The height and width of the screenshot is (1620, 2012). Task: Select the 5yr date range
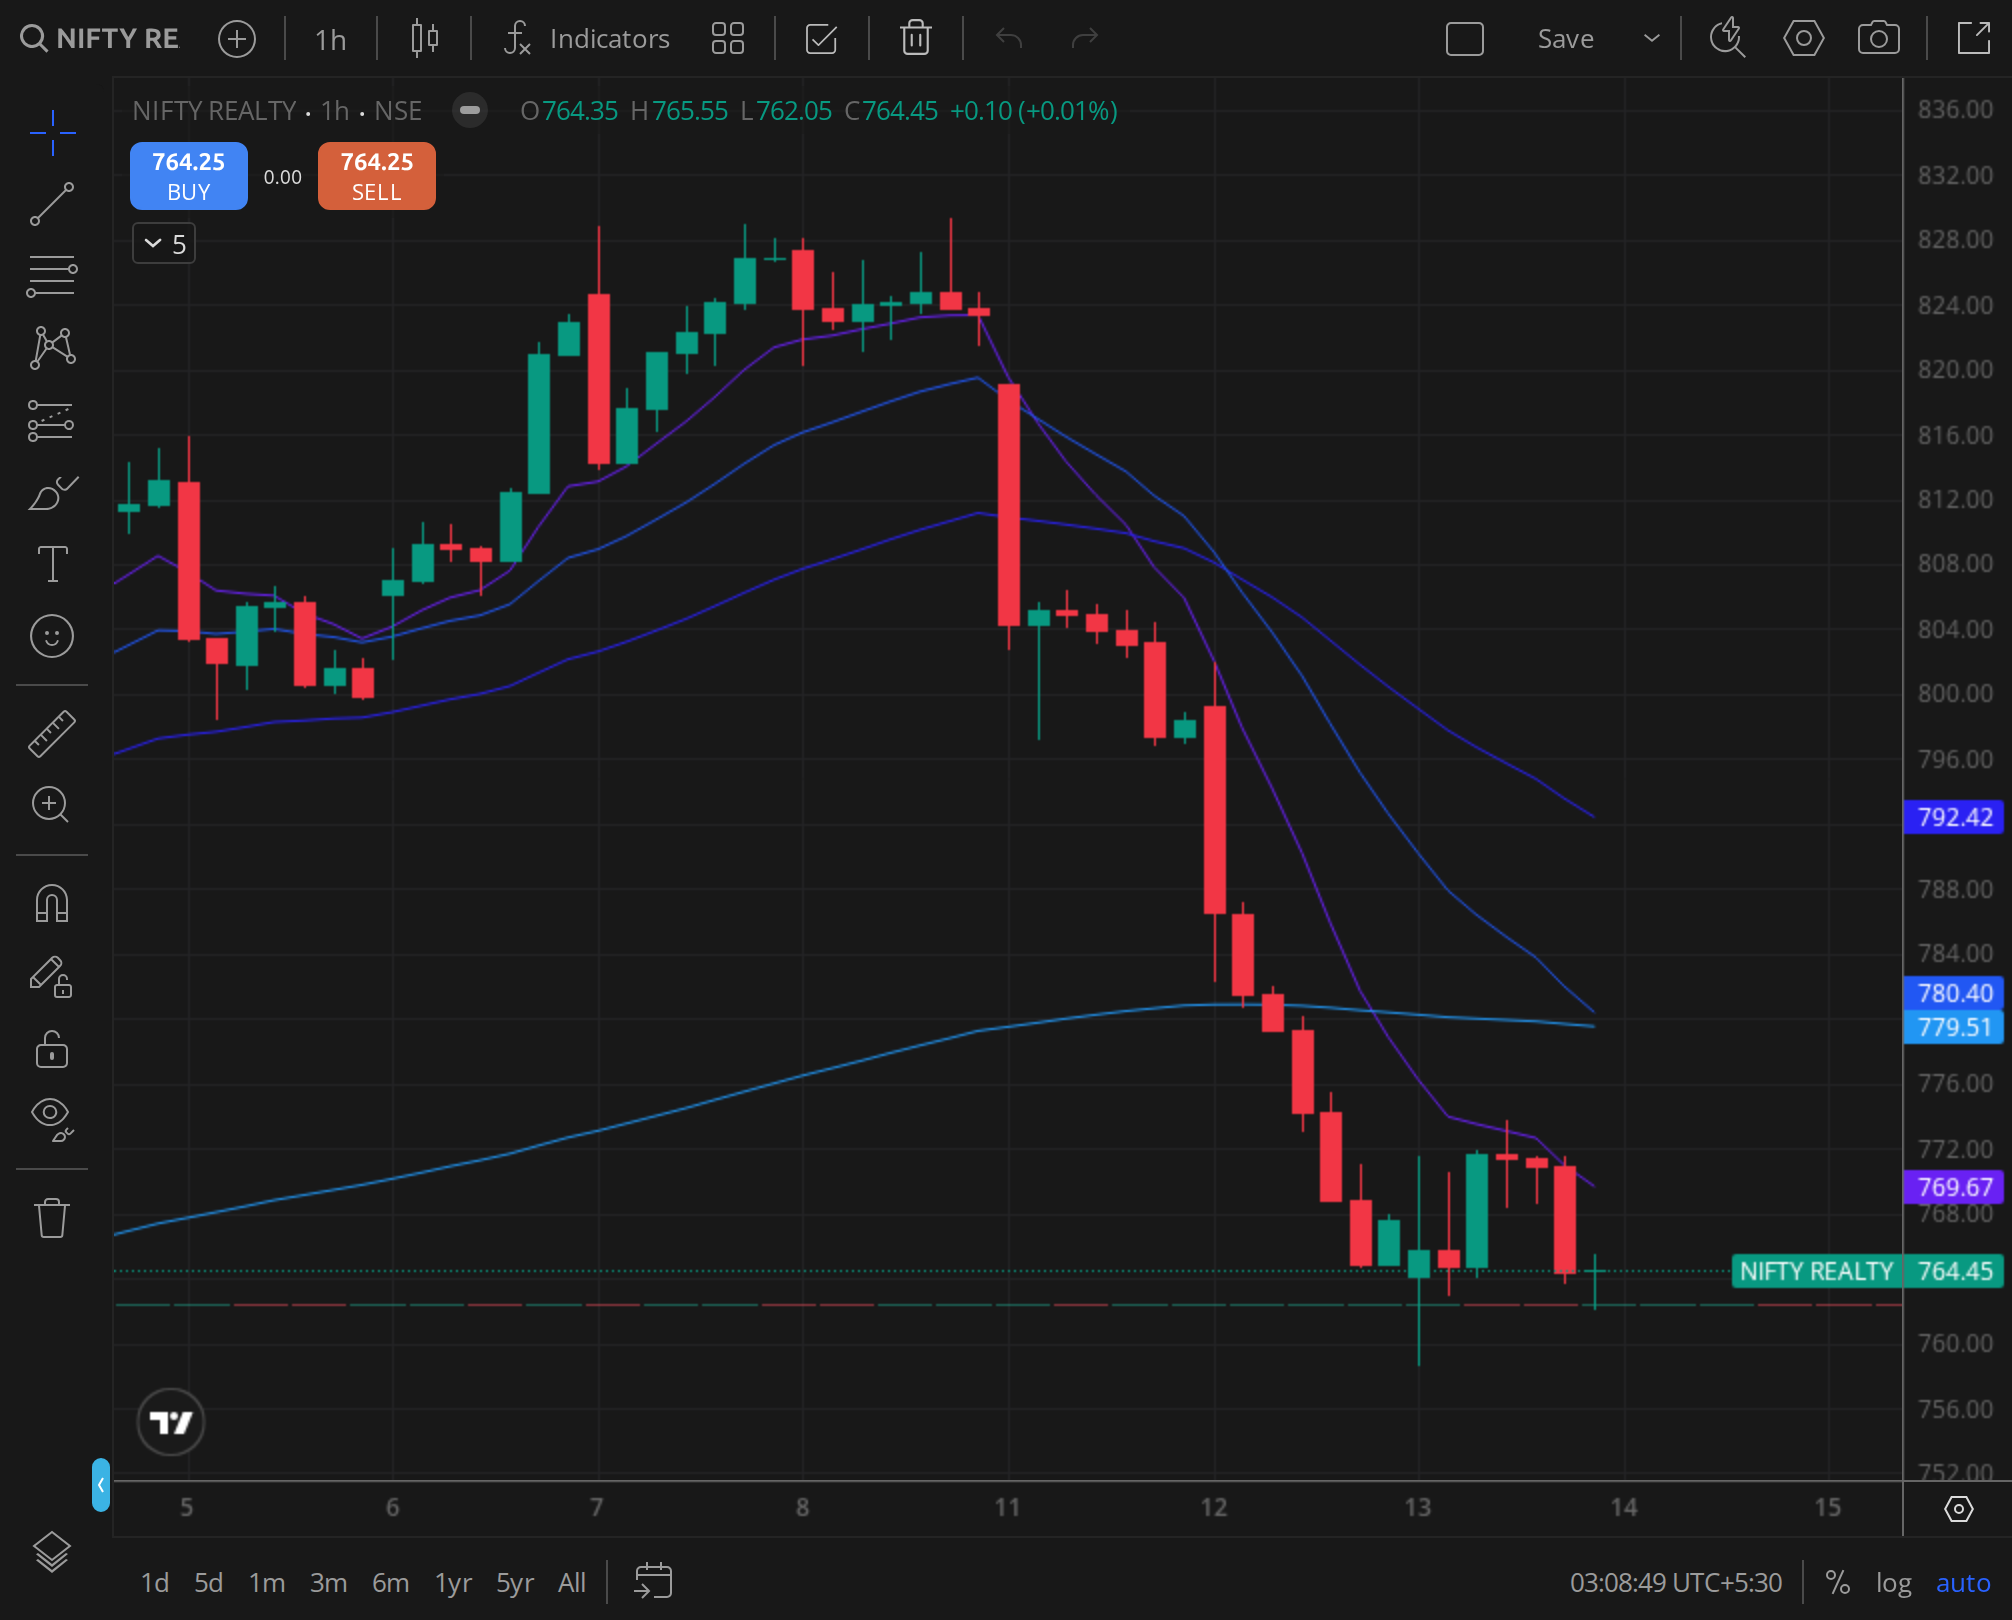[x=515, y=1583]
